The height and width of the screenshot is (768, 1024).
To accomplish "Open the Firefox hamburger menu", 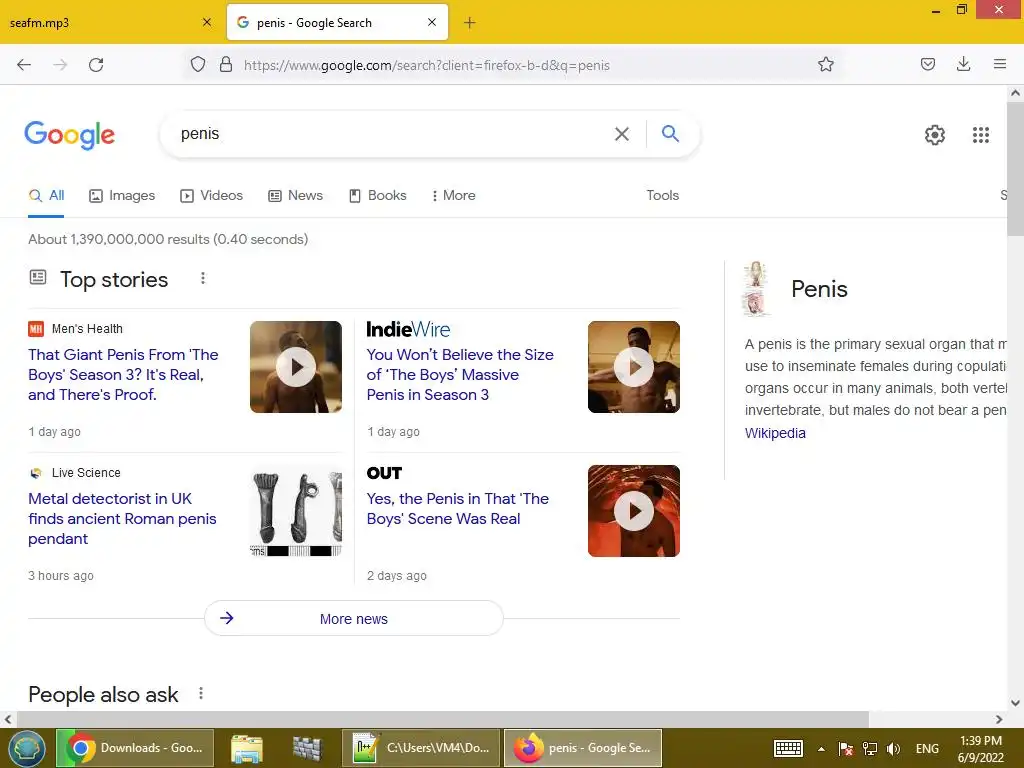I will point(999,64).
